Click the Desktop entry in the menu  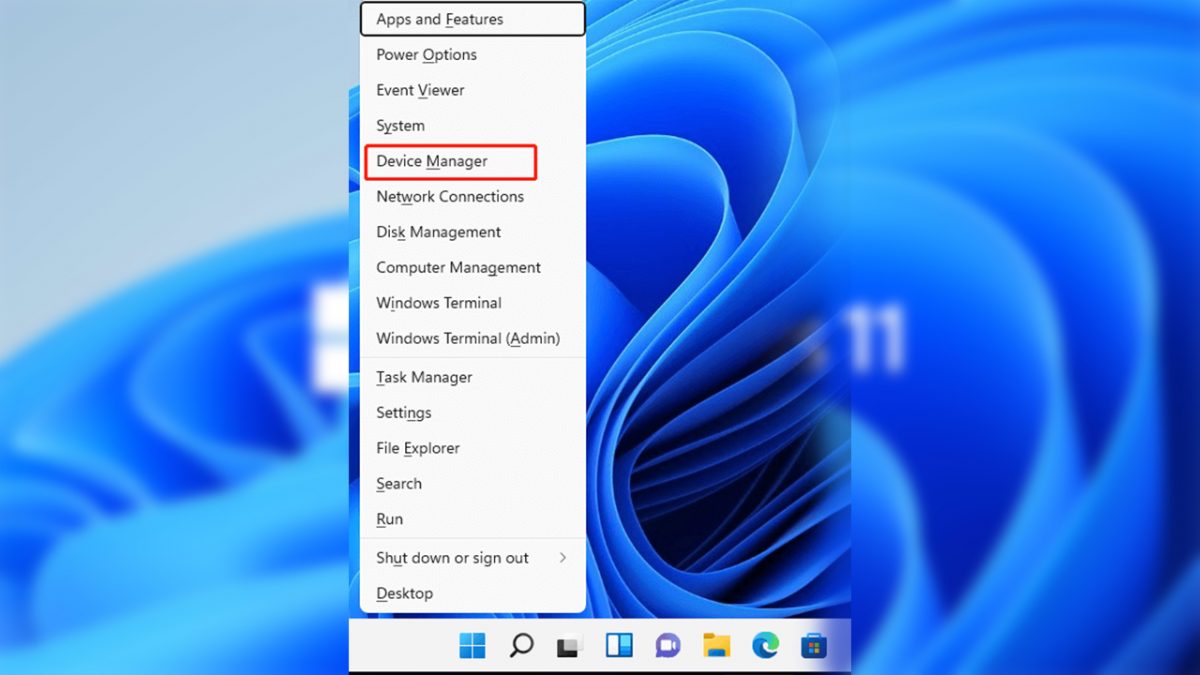point(404,593)
